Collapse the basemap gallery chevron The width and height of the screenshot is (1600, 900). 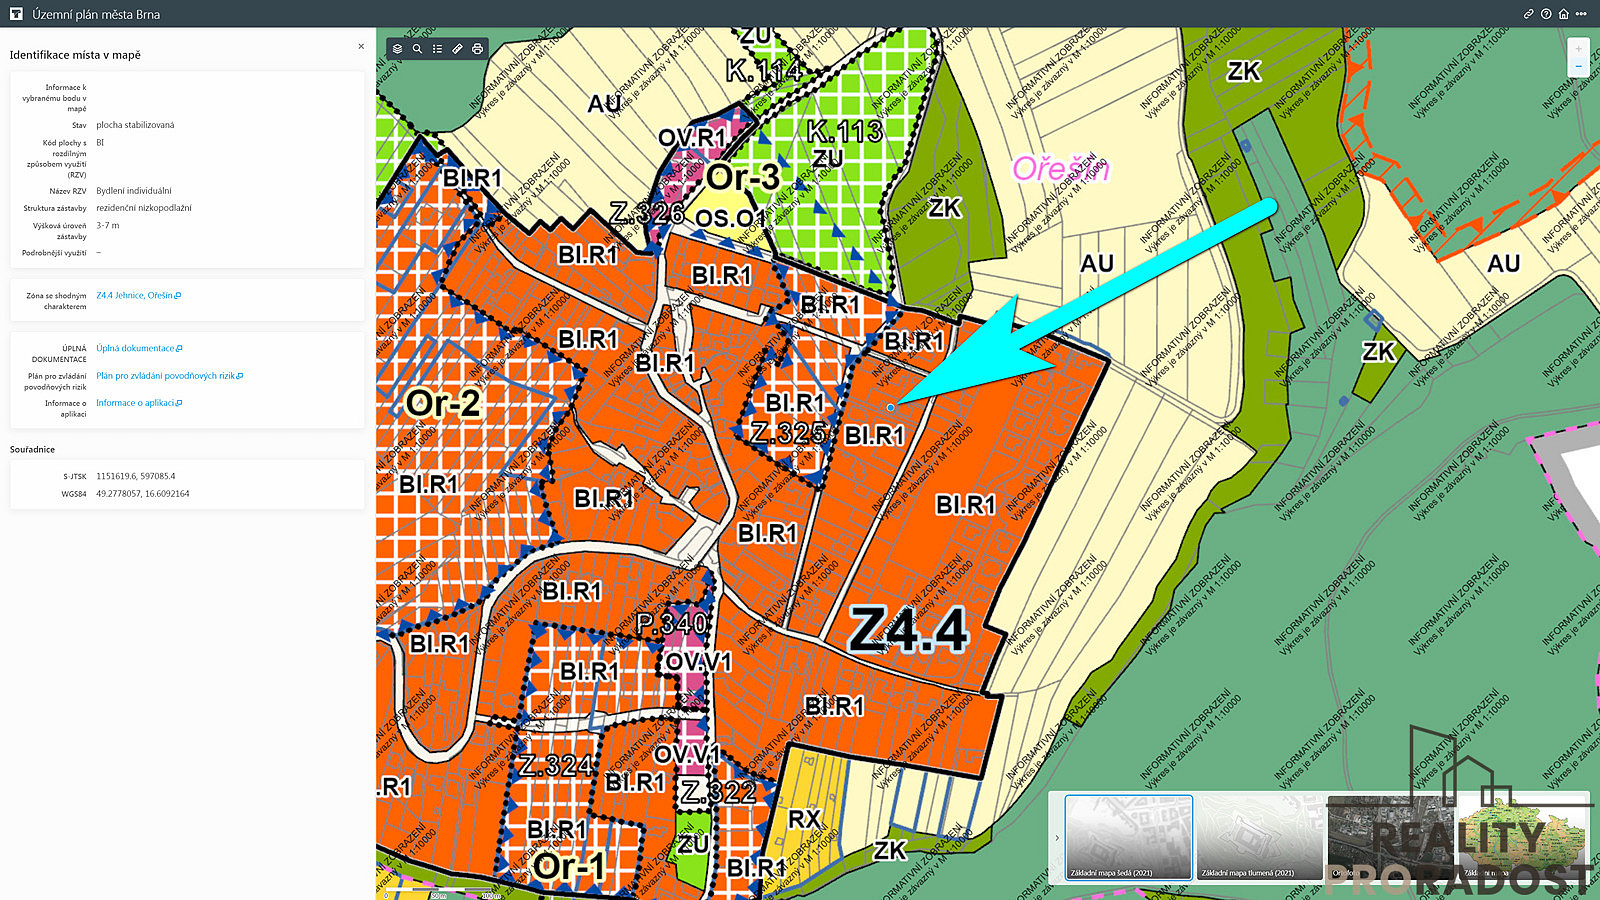(x=1056, y=838)
